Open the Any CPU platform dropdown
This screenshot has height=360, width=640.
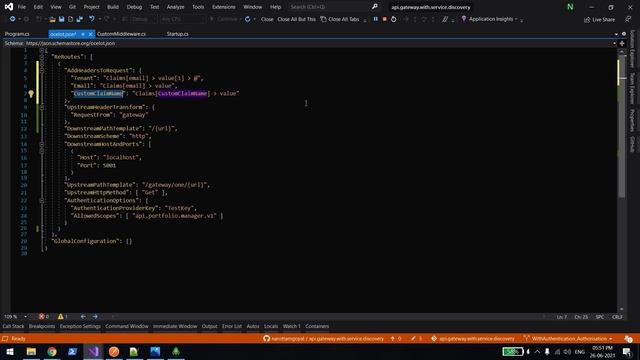pyautogui.click(x=182, y=19)
